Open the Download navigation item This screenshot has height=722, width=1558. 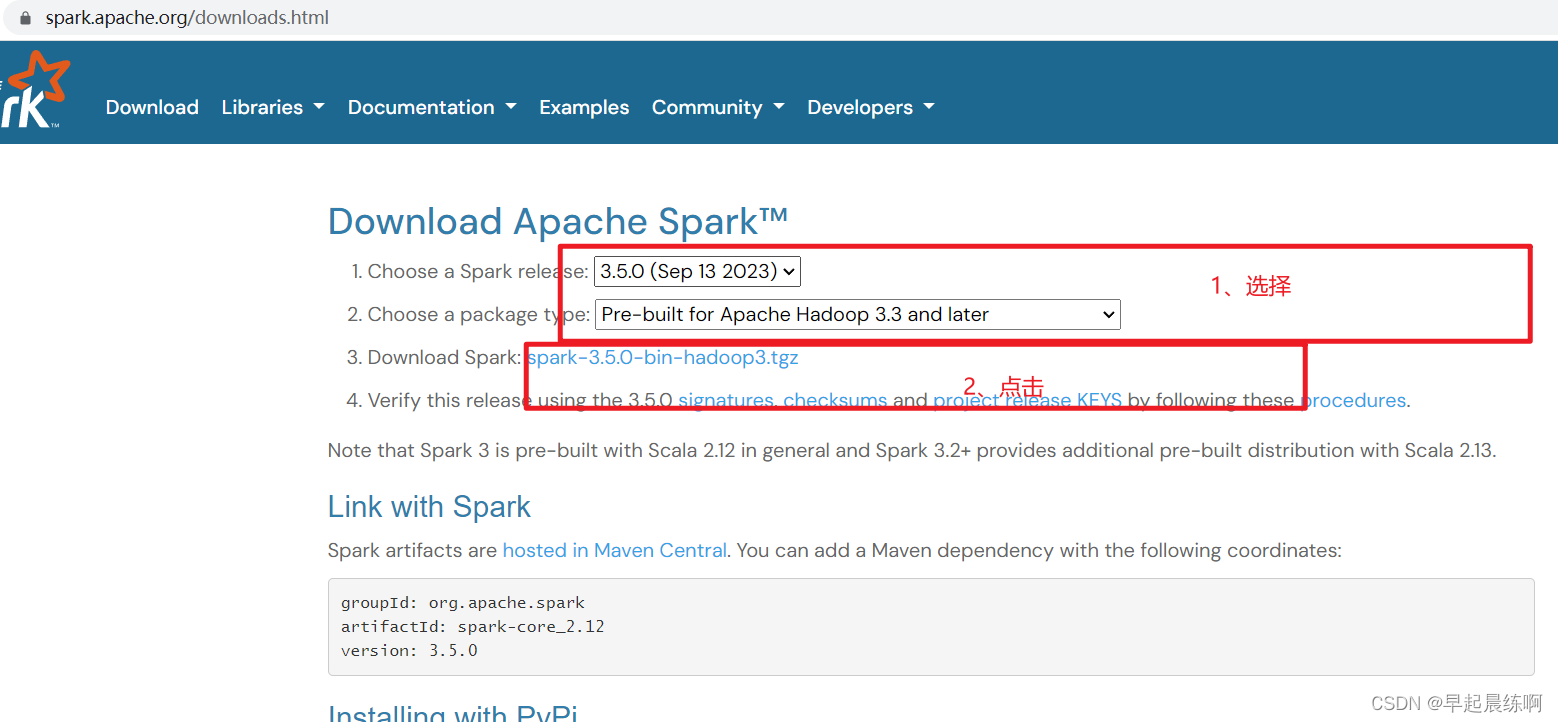pos(152,107)
